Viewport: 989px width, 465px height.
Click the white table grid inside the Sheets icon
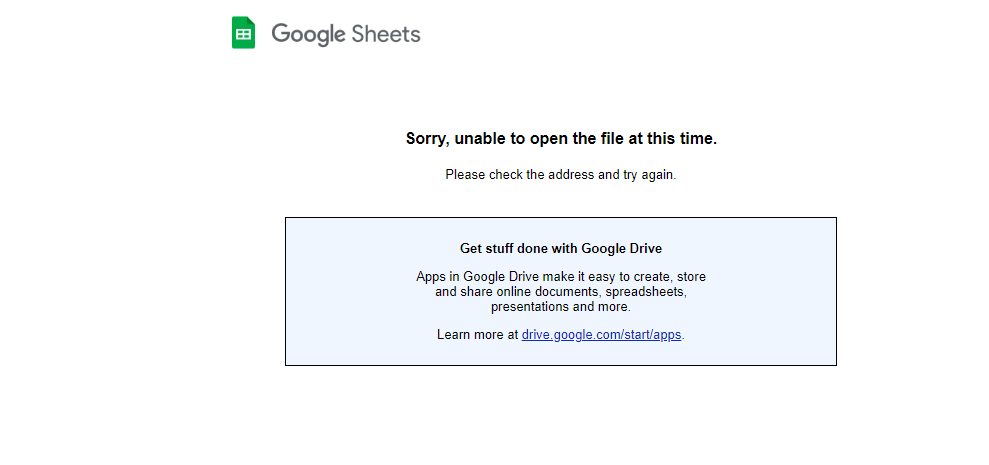243,35
